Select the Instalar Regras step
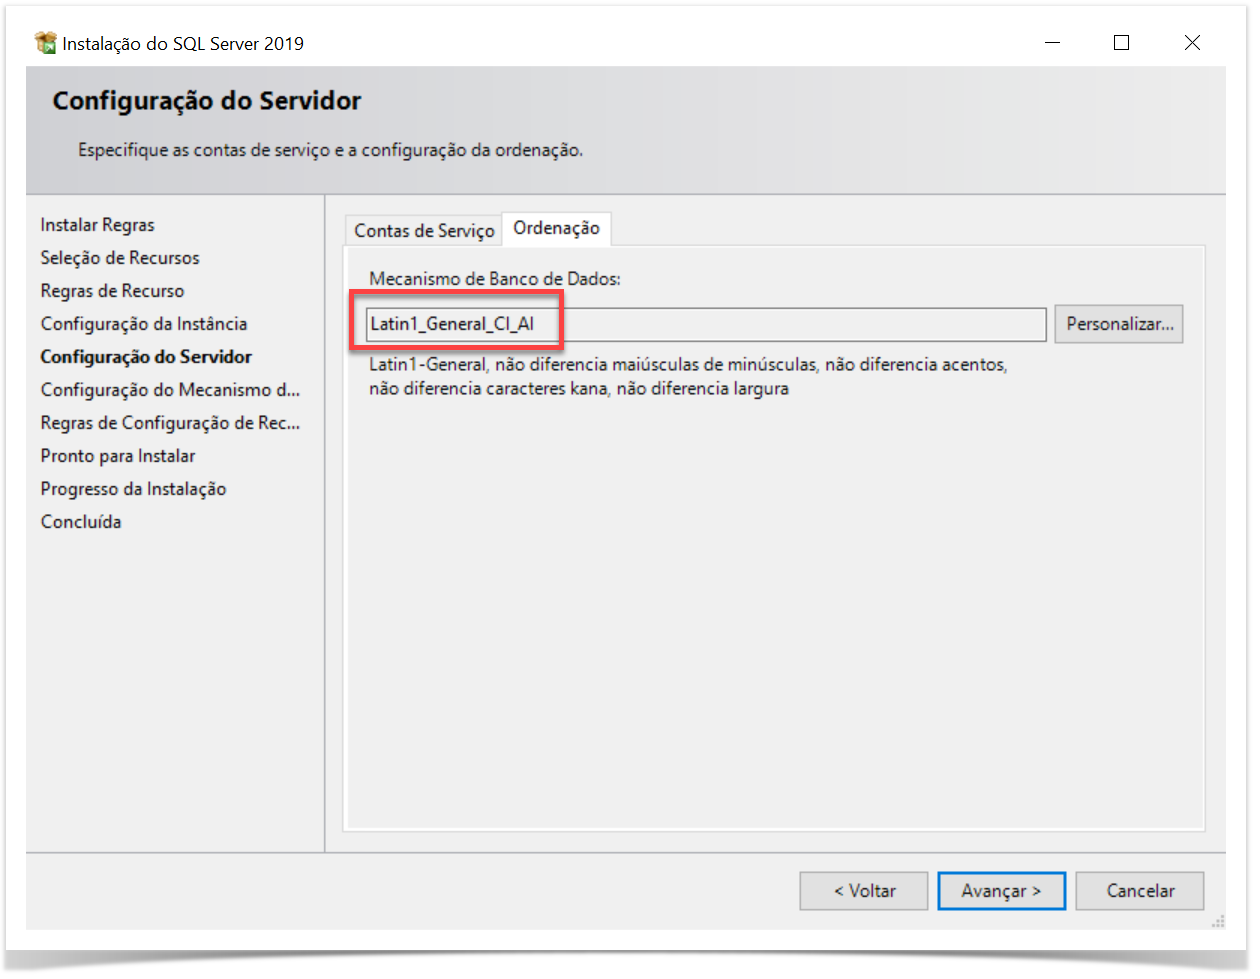The height and width of the screenshot is (979, 1260). click(x=98, y=225)
